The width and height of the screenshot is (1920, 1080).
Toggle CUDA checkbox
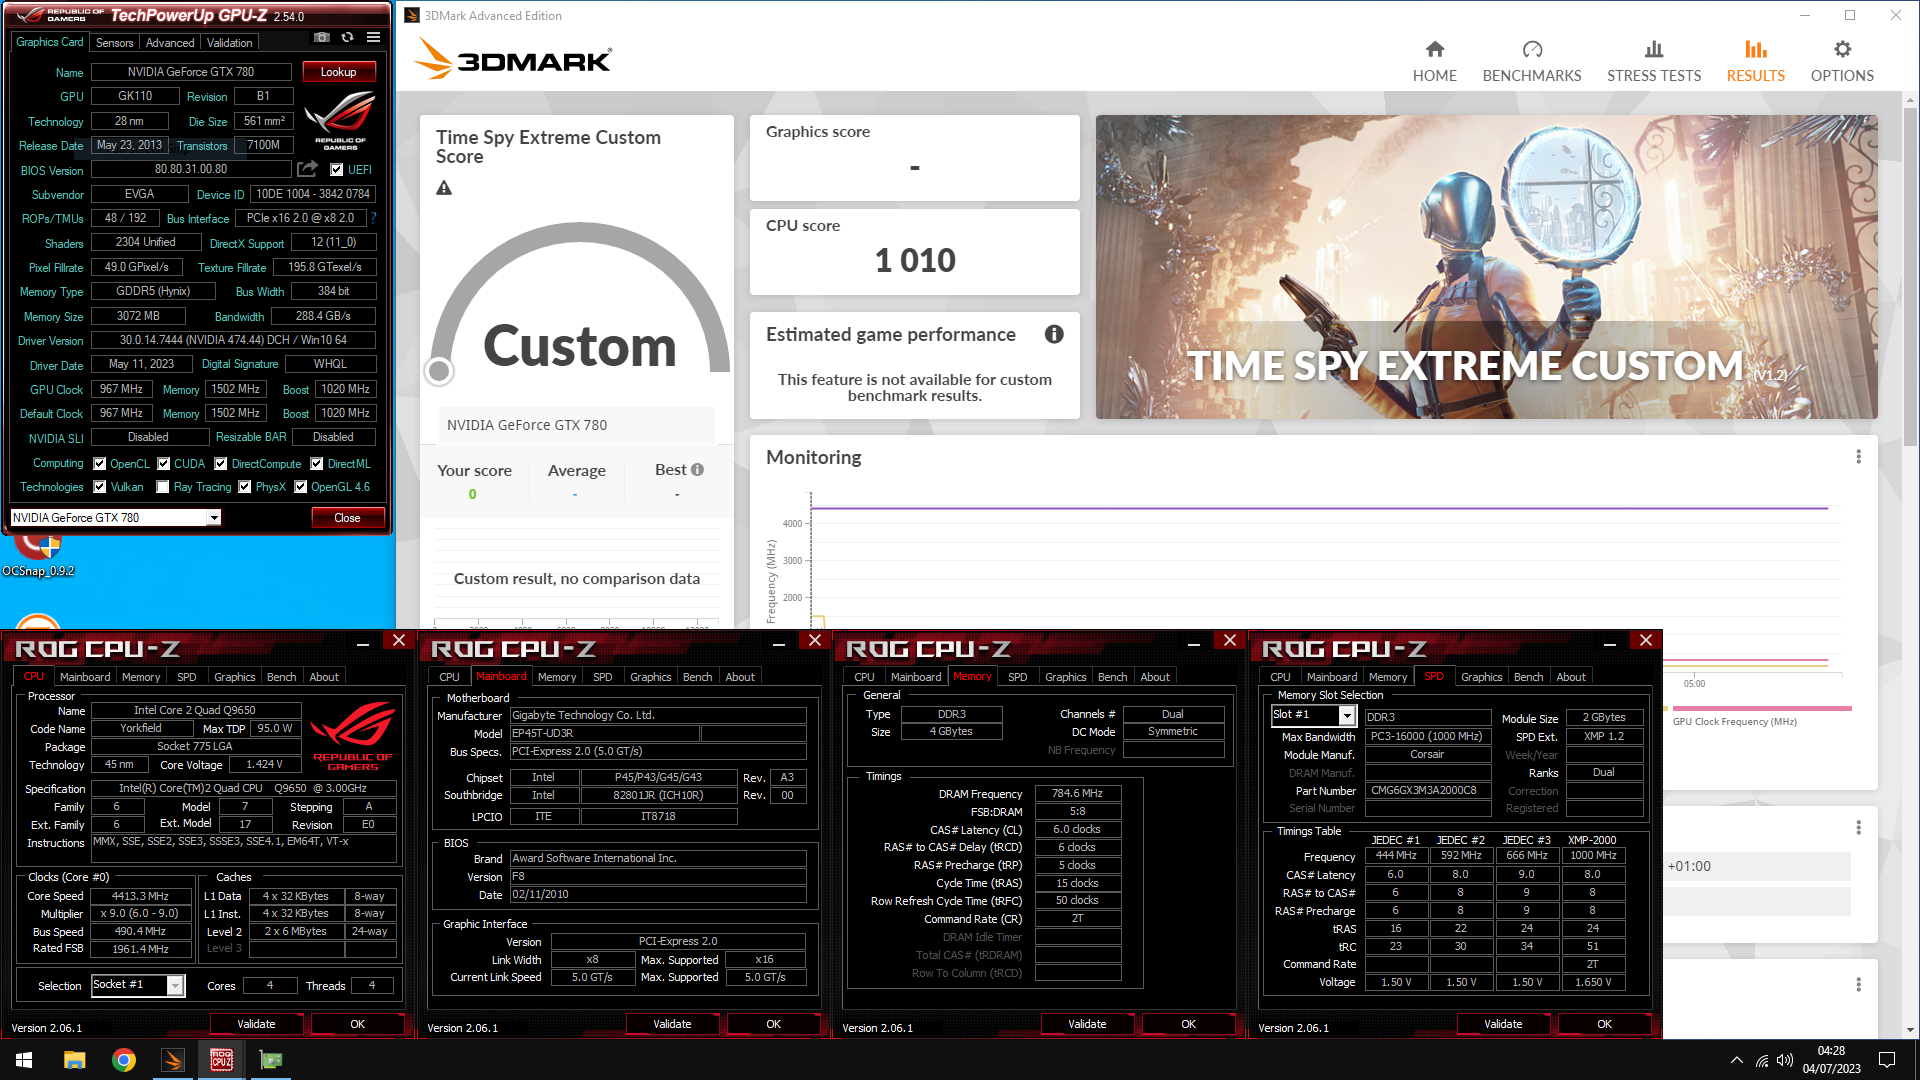pyautogui.click(x=164, y=464)
